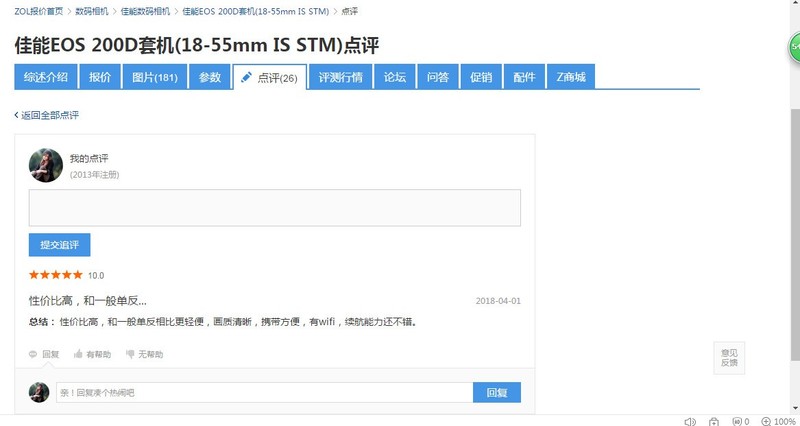Open the 评测行情 tab
The height and width of the screenshot is (426, 800).
(340, 77)
